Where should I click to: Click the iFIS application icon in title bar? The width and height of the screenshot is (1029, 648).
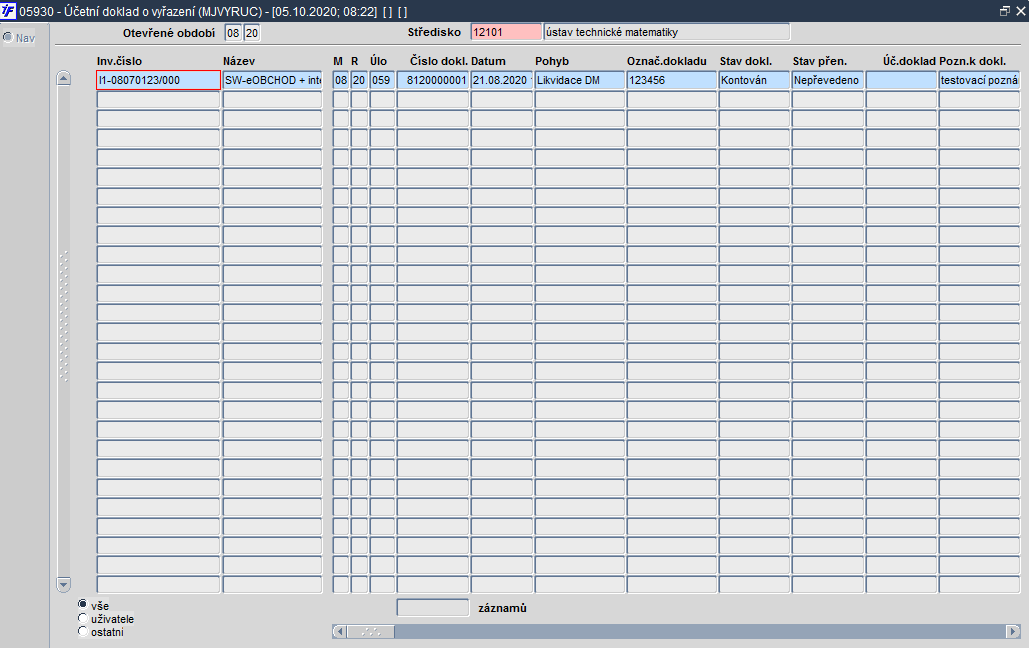[8, 11]
